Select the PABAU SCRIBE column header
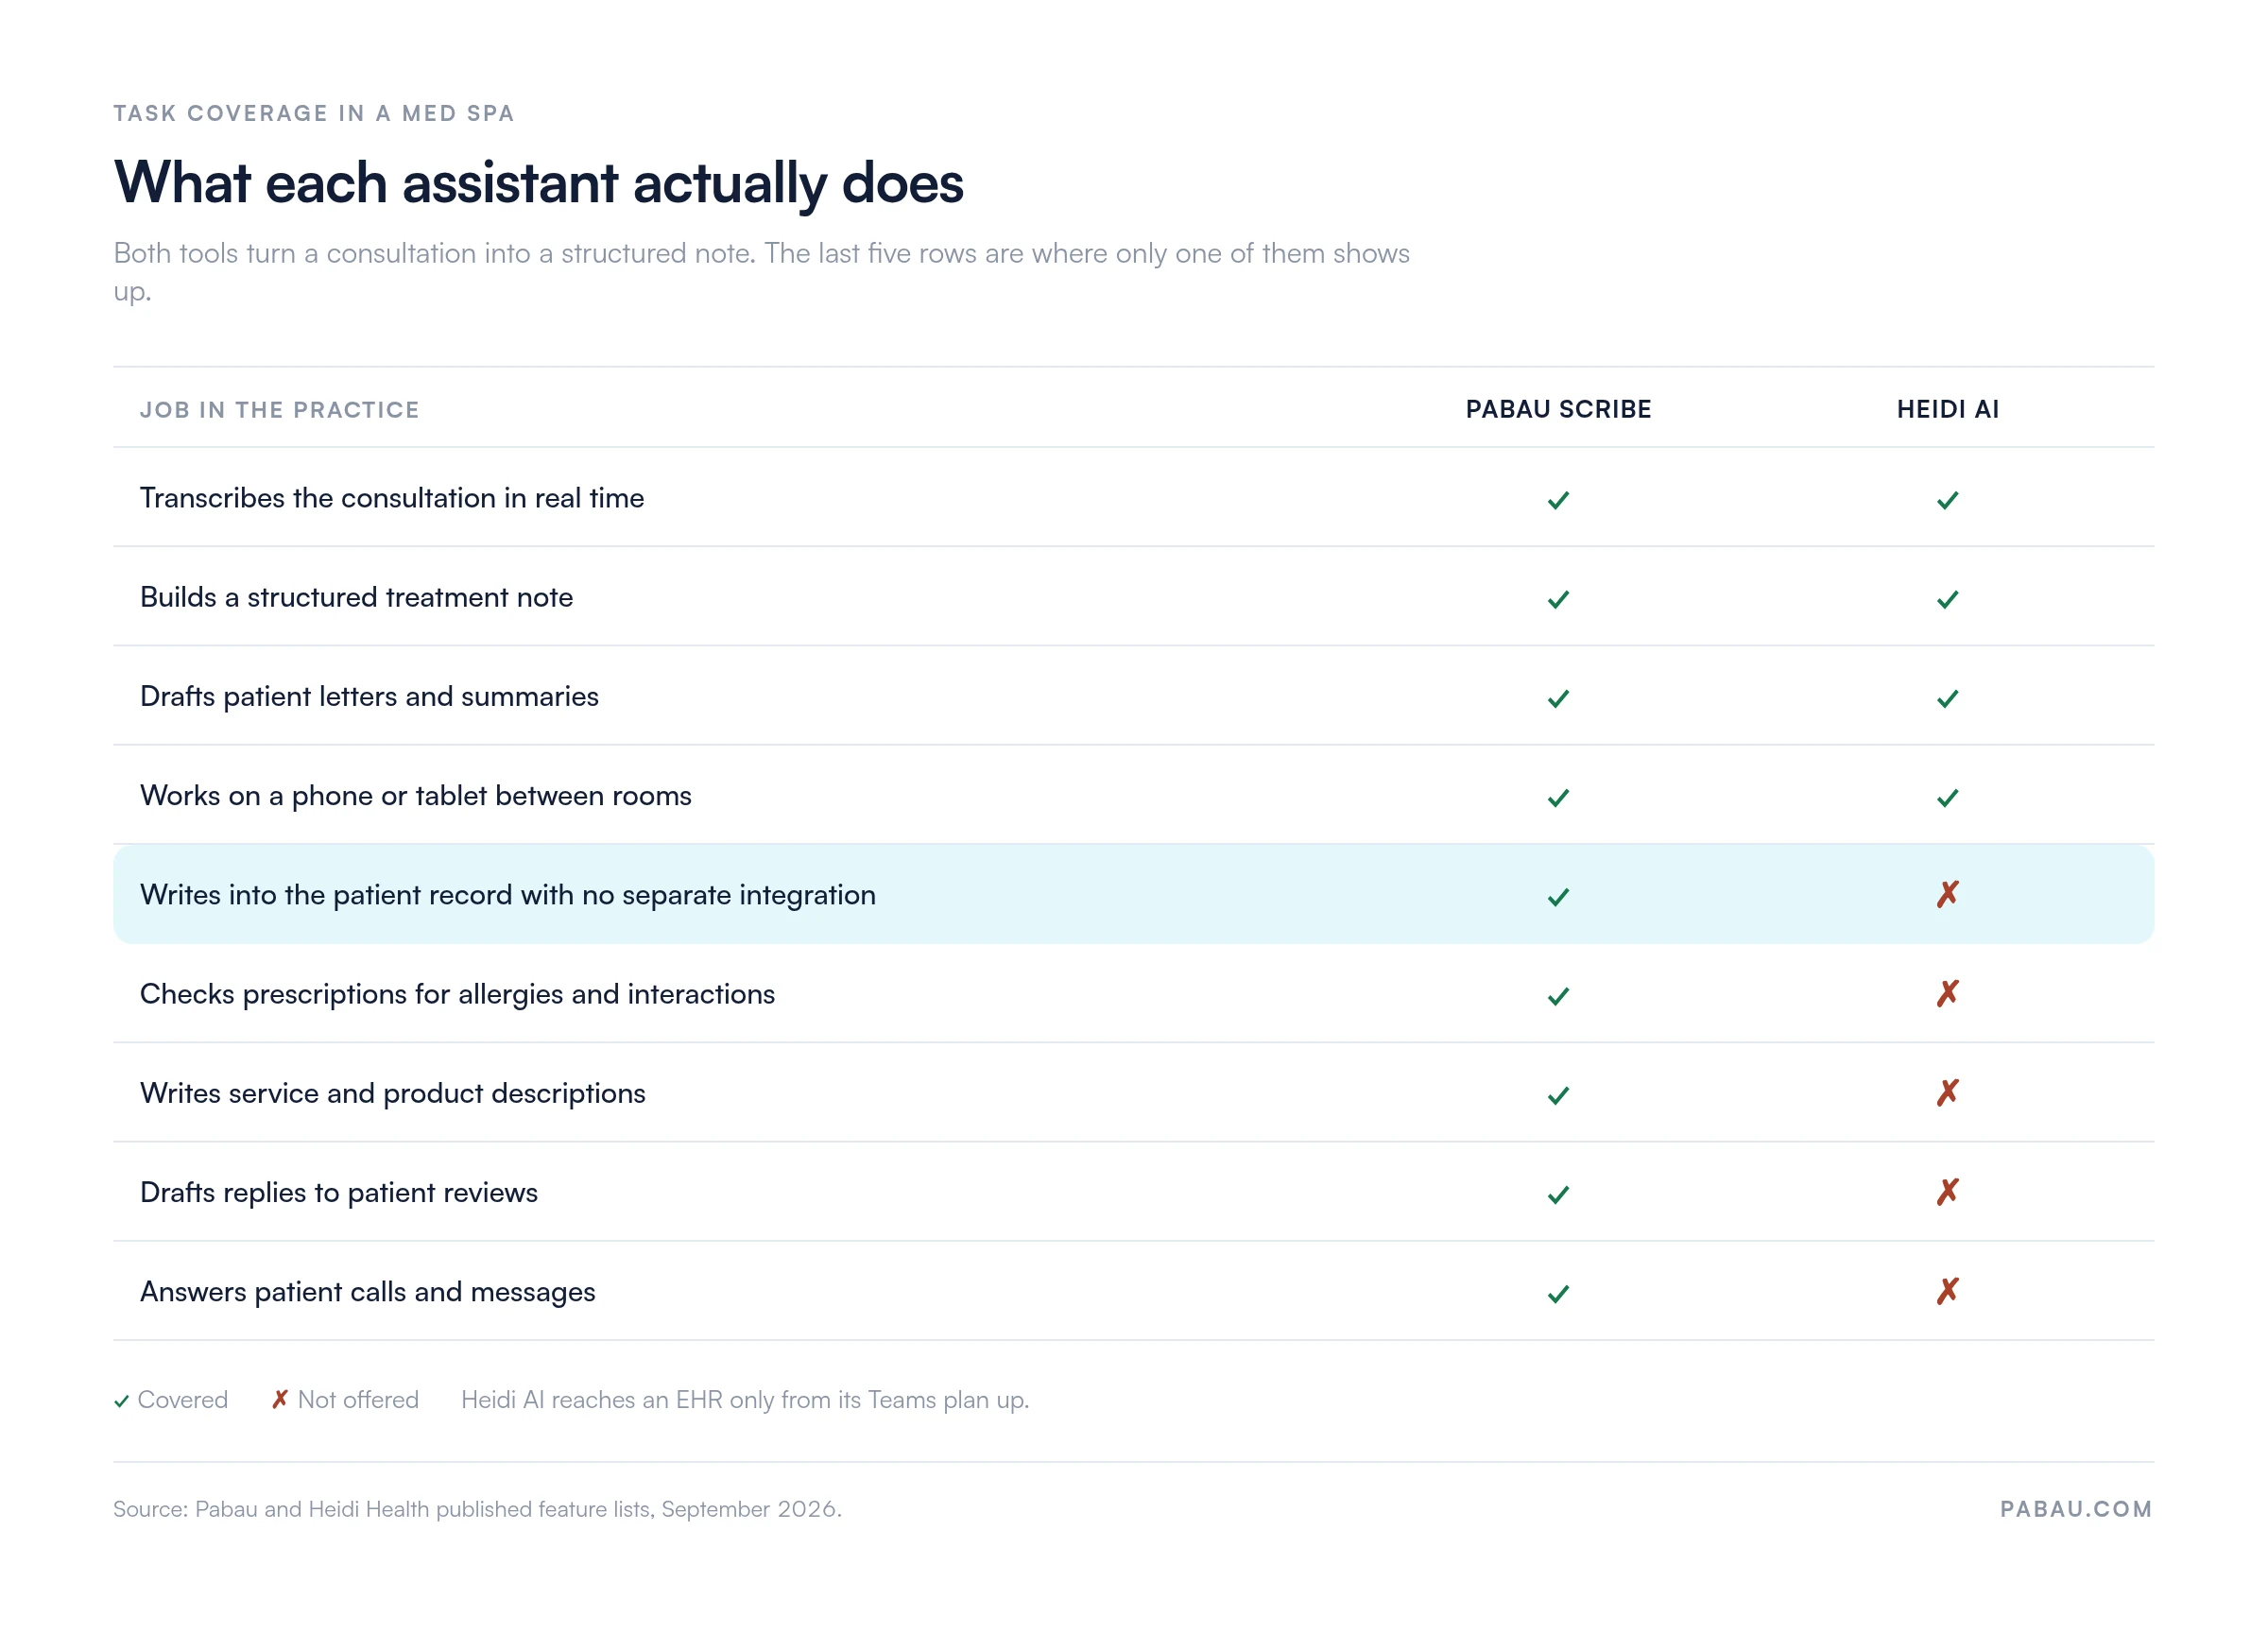 (1558, 409)
